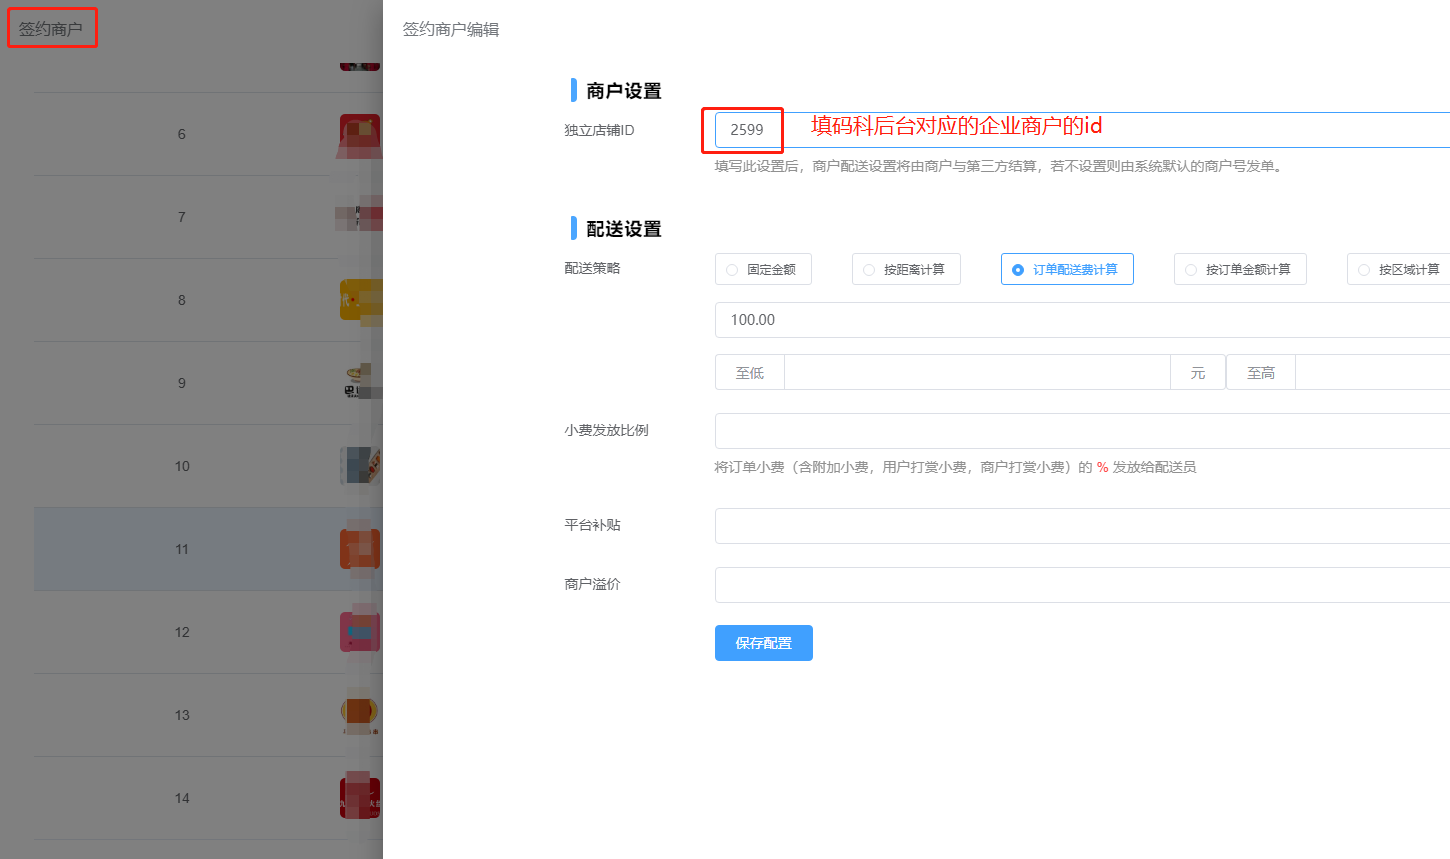Click the merchant logo in row 6
1450x859 pixels.
point(362,133)
